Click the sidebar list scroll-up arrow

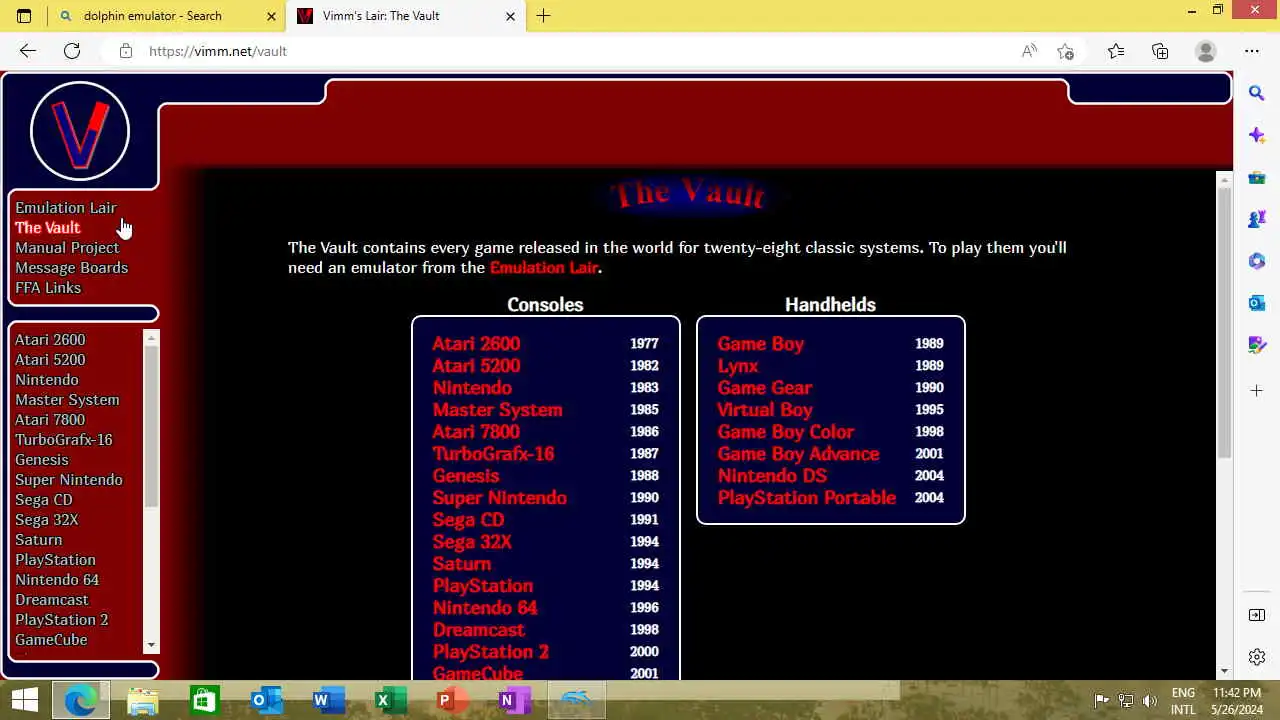152,338
